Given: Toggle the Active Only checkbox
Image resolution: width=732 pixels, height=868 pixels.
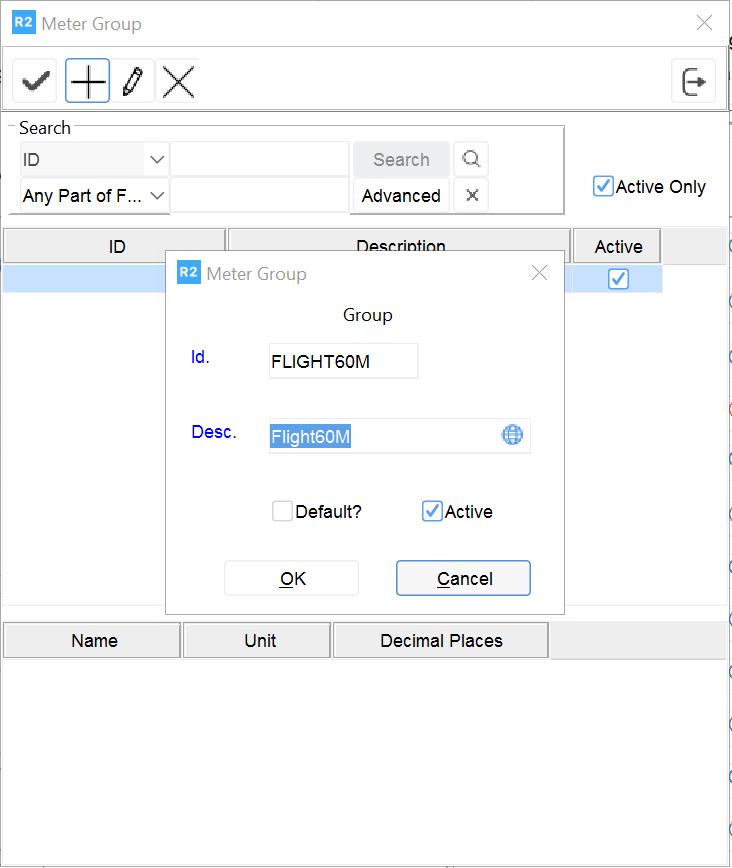Looking at the screenshot, I should pos(603,187).
